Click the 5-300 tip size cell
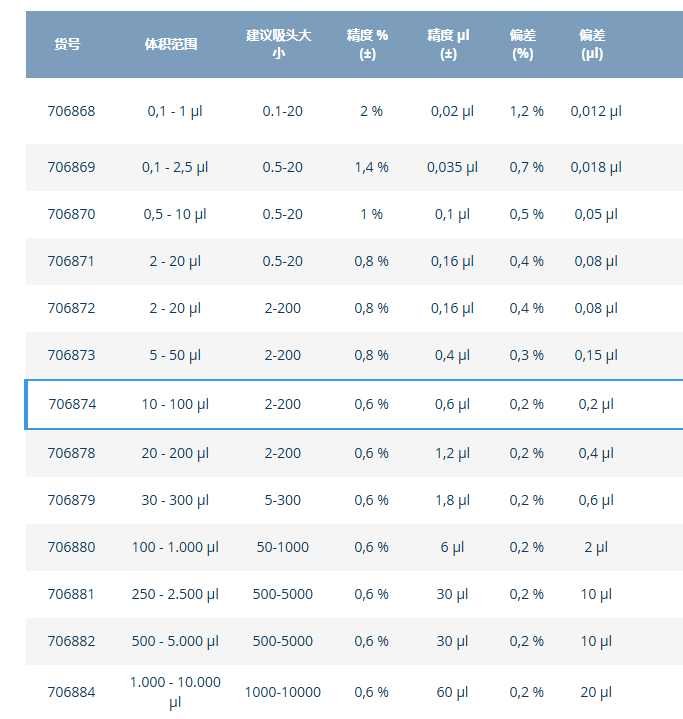The image size is (683, 719). (283, 500)
